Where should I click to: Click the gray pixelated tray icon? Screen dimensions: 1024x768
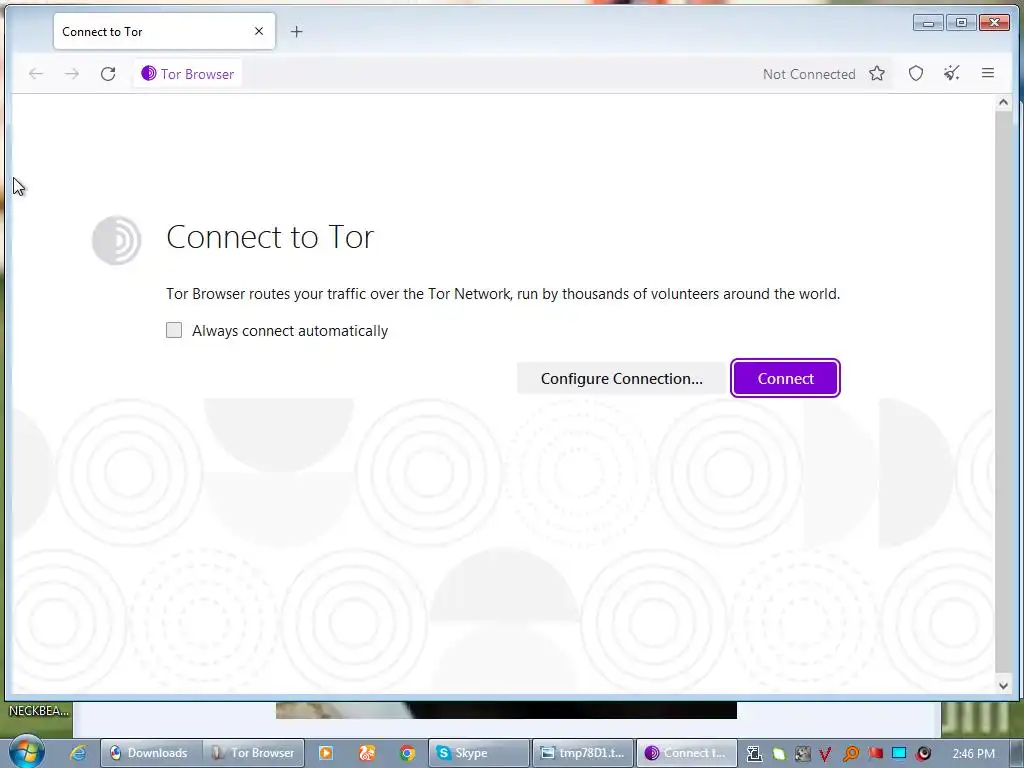tap(803, 754)
